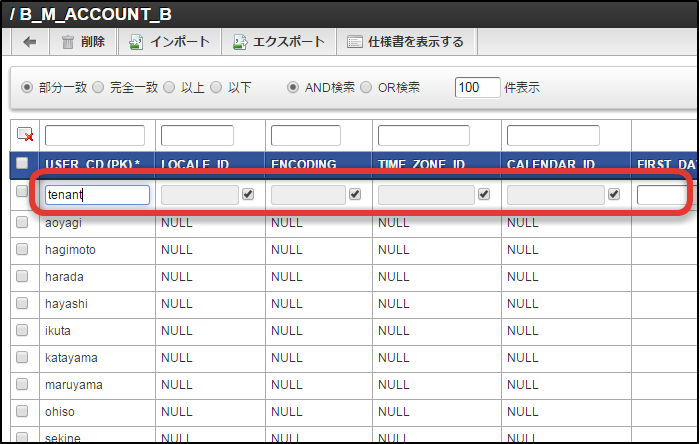Screen dimensions: 700x444
Task: Check the harada row checkbox
Action: 22,276
